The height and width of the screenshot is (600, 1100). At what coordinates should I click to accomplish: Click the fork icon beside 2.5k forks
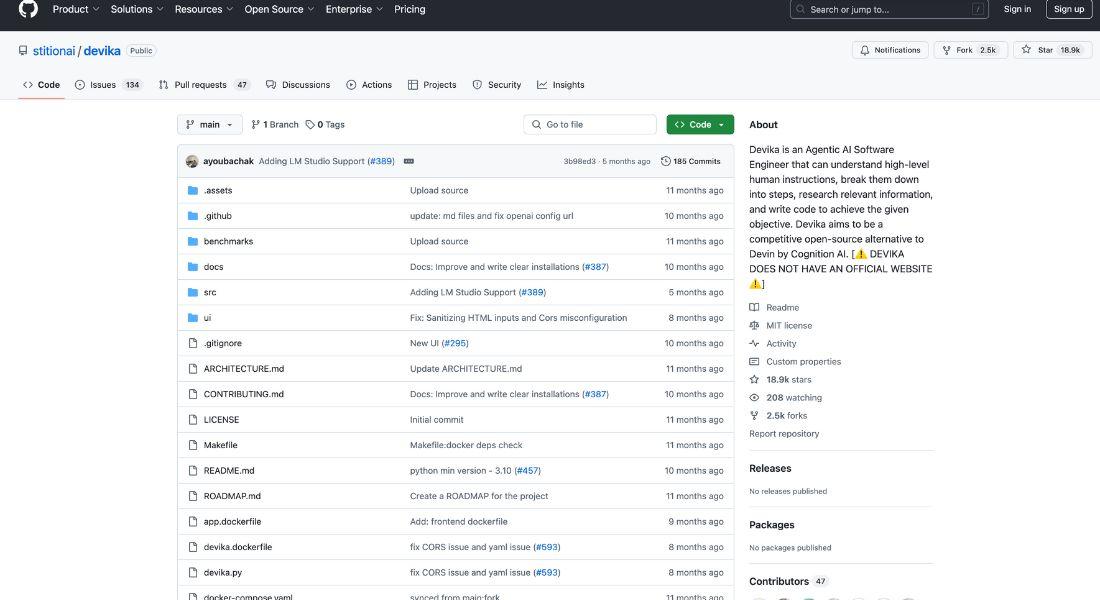point(754,415)
